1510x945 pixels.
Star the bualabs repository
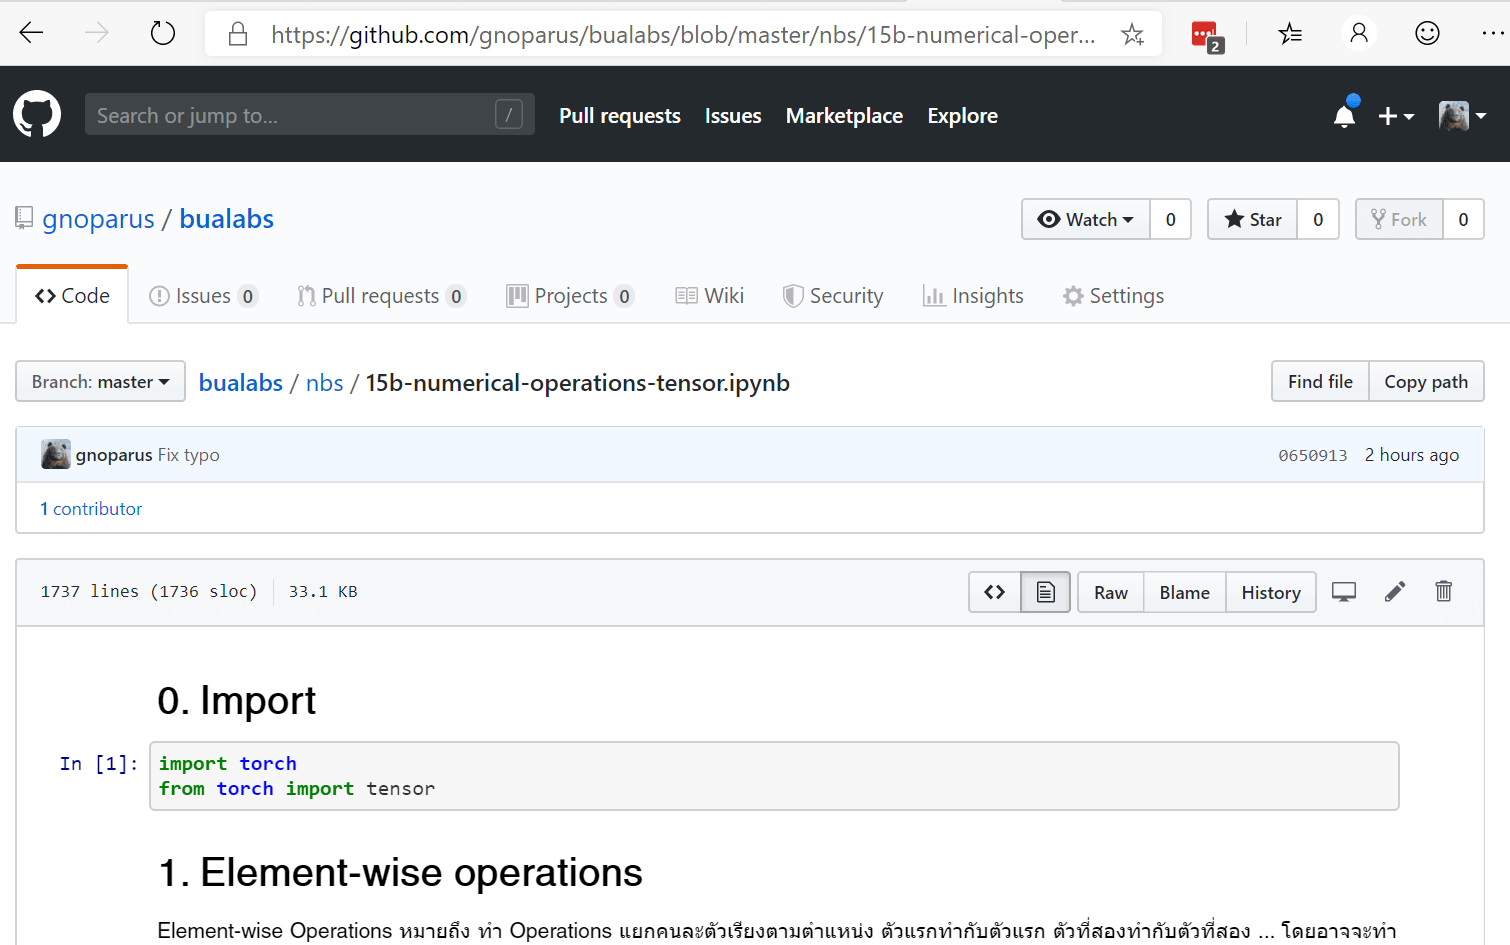[1253, 220]
